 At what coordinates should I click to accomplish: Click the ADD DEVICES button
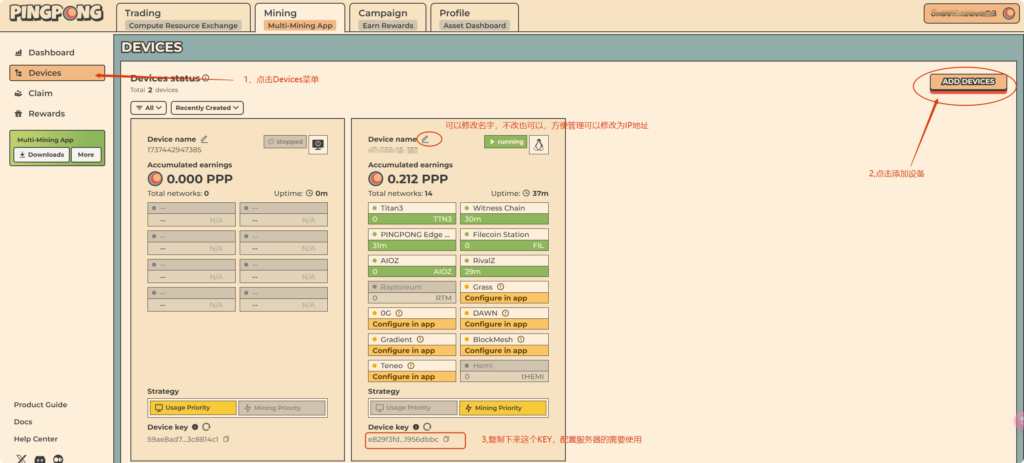(968, 82)
